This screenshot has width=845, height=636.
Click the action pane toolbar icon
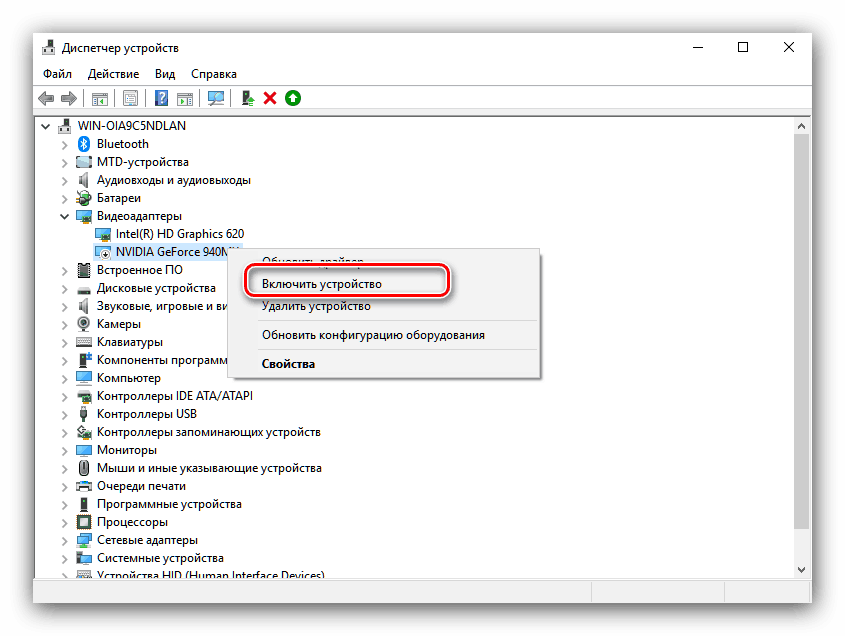(x=185, y=98)
